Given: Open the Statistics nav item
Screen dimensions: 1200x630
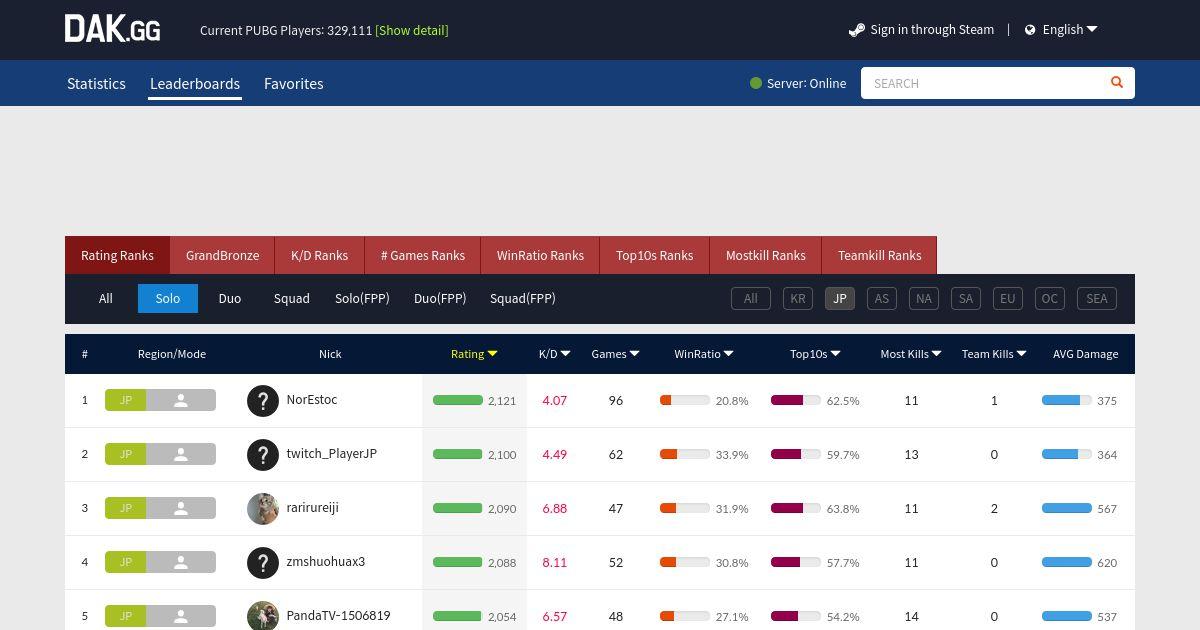Looking at the screenshot, I should coord(96,84).
